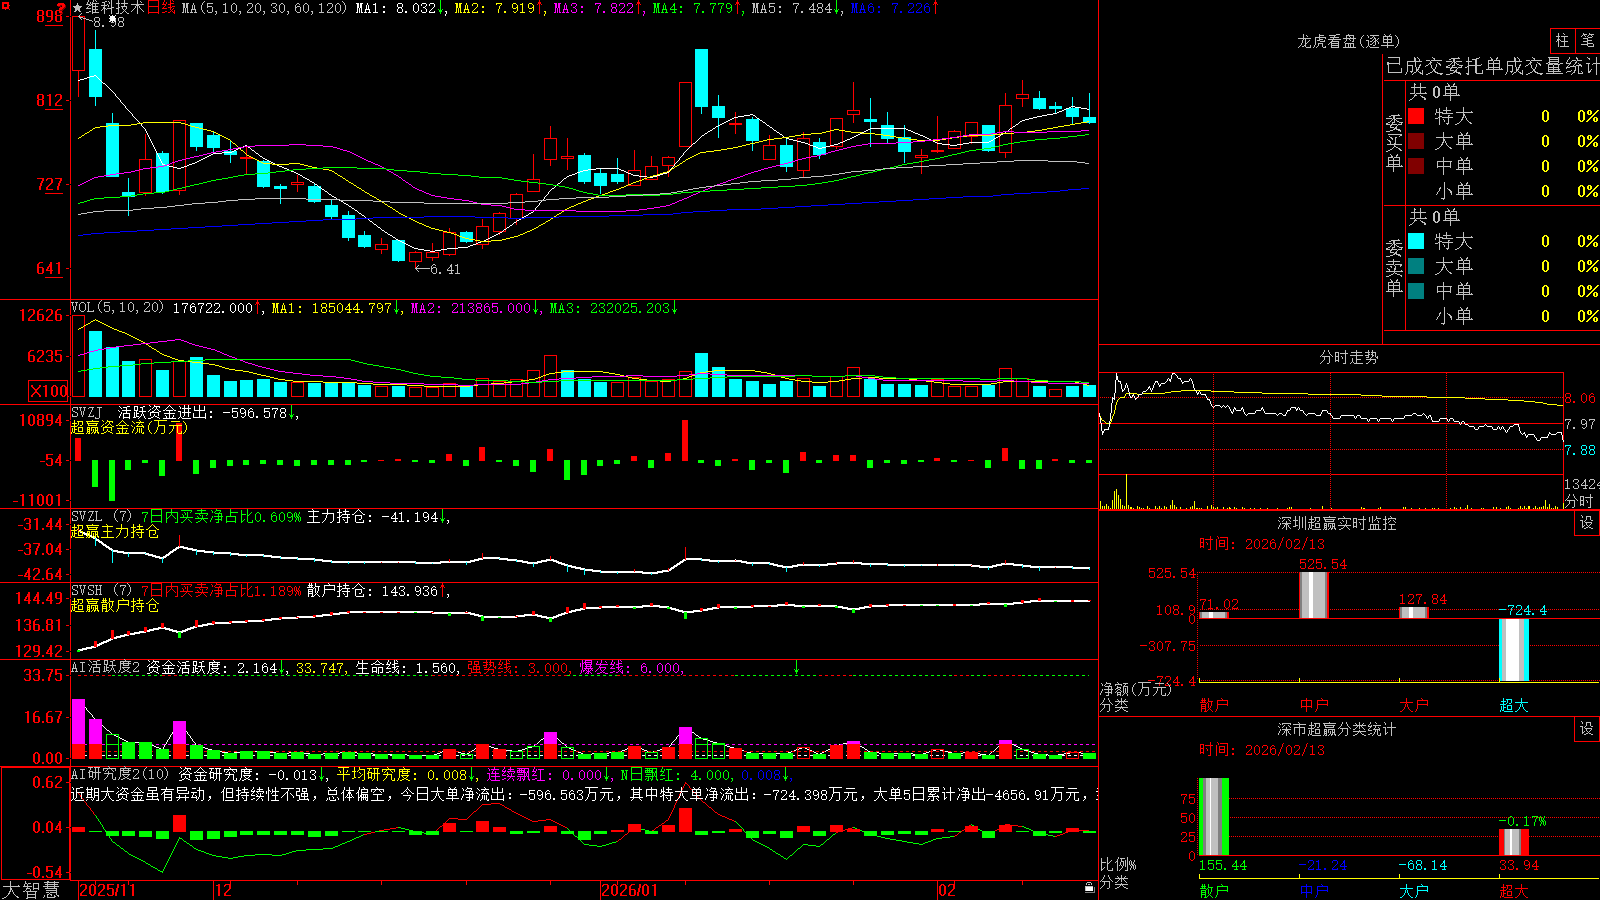Click 近期大资金虽有异动 analysis text line
1600x900 pixels.
(585, 794)
